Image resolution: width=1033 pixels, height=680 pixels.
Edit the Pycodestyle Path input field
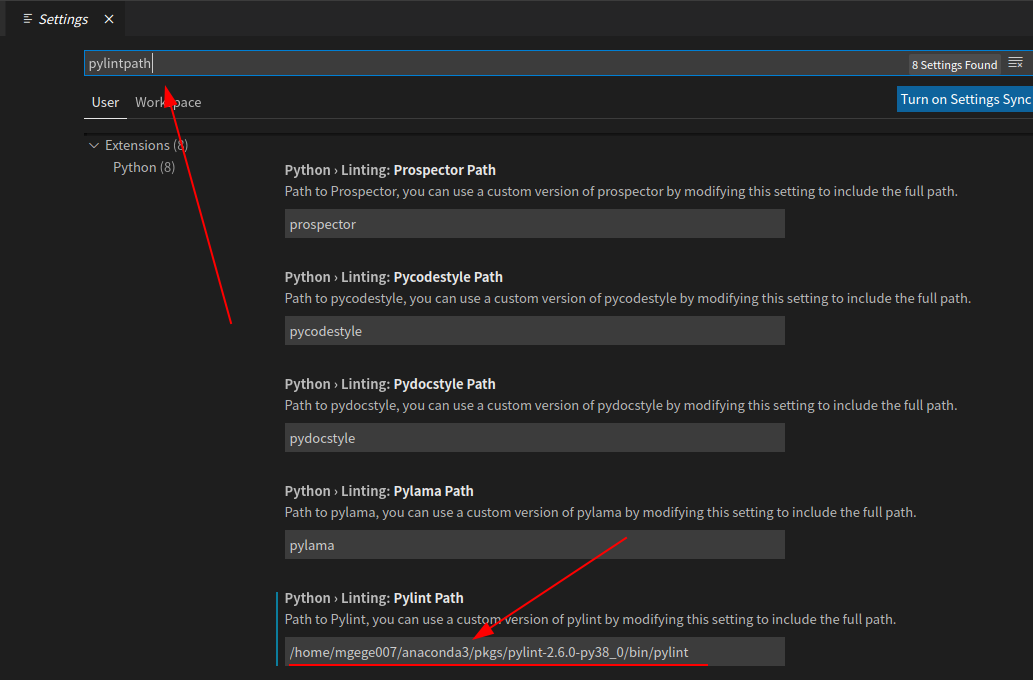(x=534, y=331)
